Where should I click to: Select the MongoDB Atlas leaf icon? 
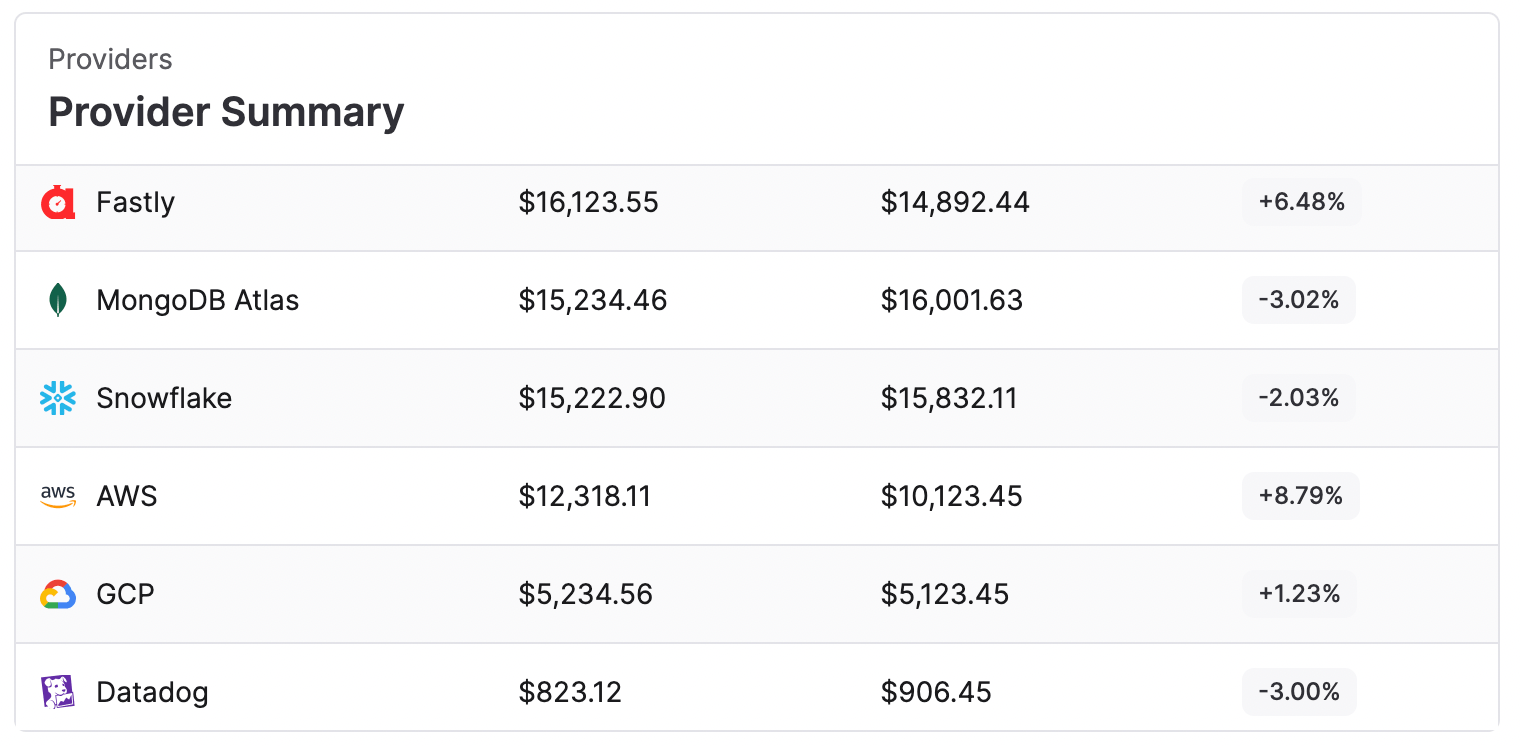[x=58, y=300]
